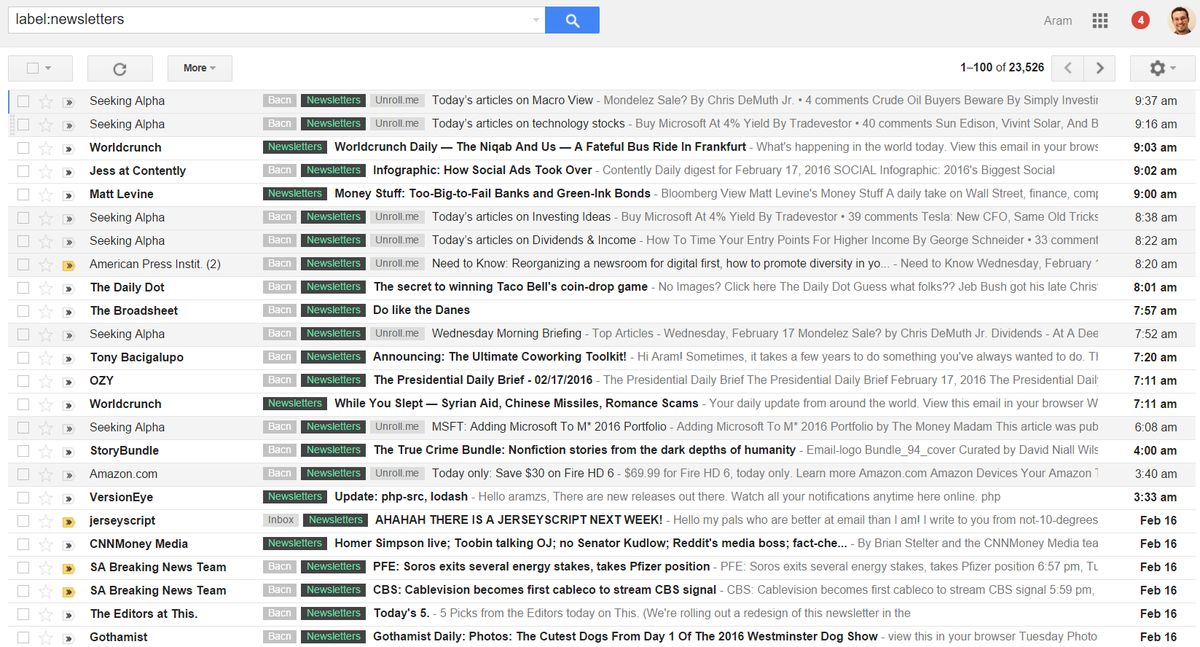Check the Gothamist email checkbox

23,637
